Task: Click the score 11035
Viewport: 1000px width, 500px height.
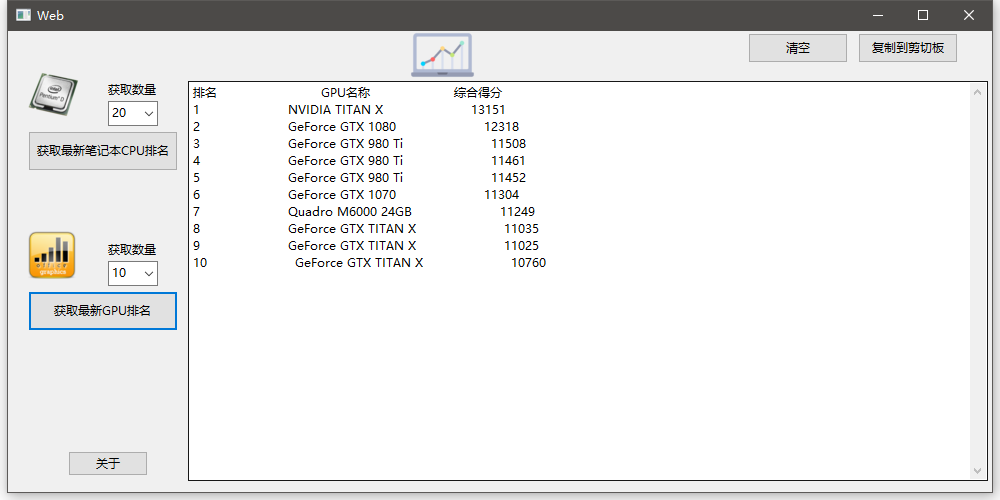Action: coord(521,228)
